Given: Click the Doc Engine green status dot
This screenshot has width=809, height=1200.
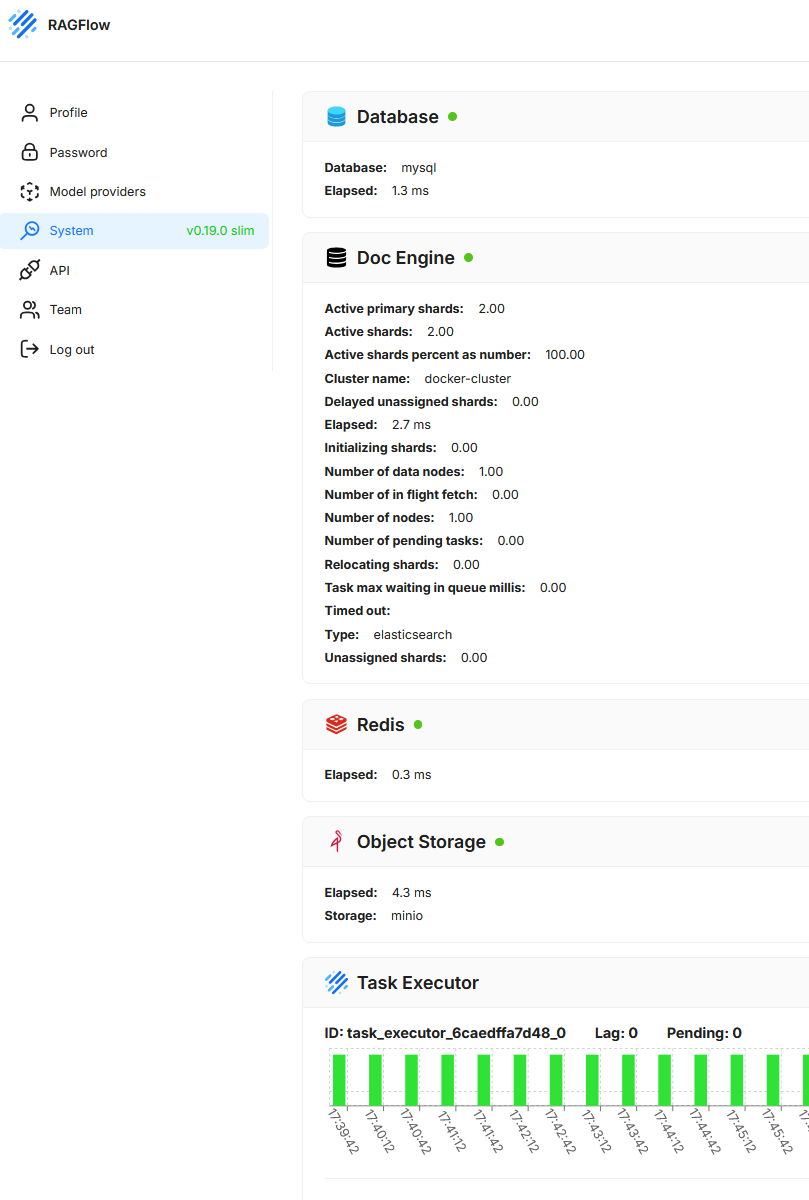Looking at the screenshot, I should [469, 258].
